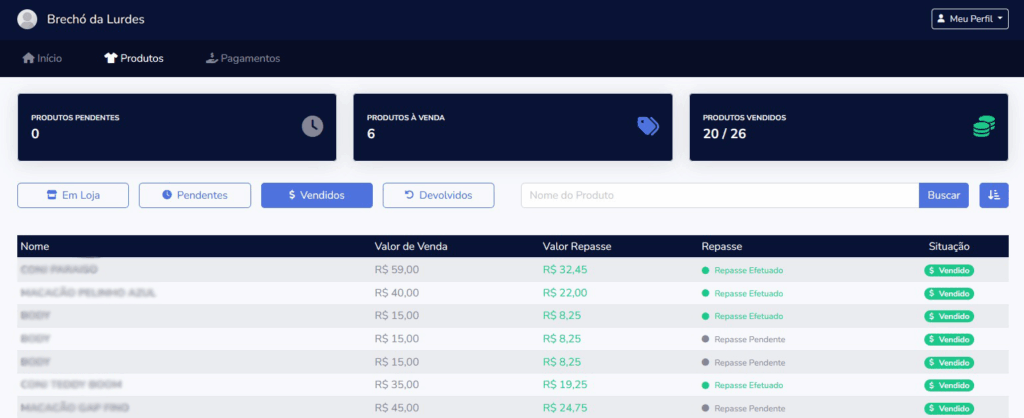1024x418 pixels.
Task: Open the Meu Perfil dropdown
Action: 969,19
